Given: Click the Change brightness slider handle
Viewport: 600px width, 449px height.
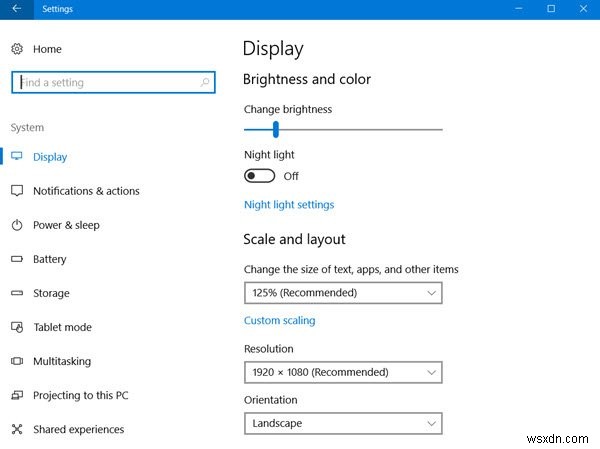Looking at the screenshot, I should click(x=276, y=129).
